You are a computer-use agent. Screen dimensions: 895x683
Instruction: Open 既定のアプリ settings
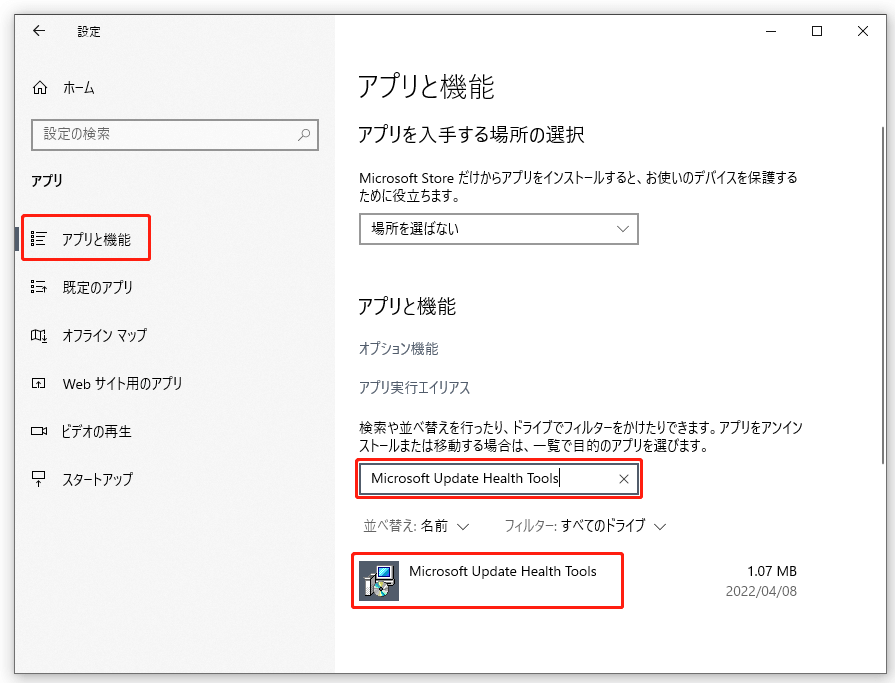[x=82, y=287]
